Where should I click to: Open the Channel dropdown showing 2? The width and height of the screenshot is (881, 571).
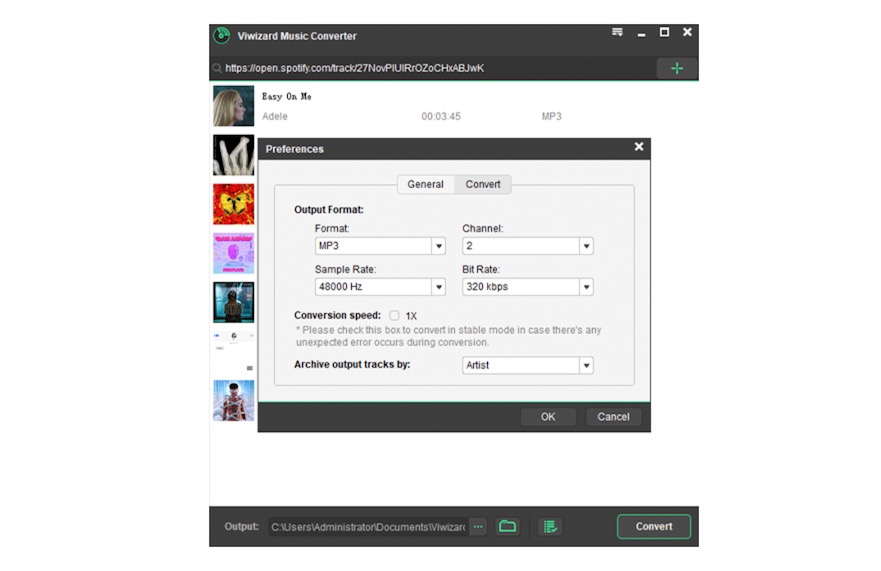[x=528, y=246]
